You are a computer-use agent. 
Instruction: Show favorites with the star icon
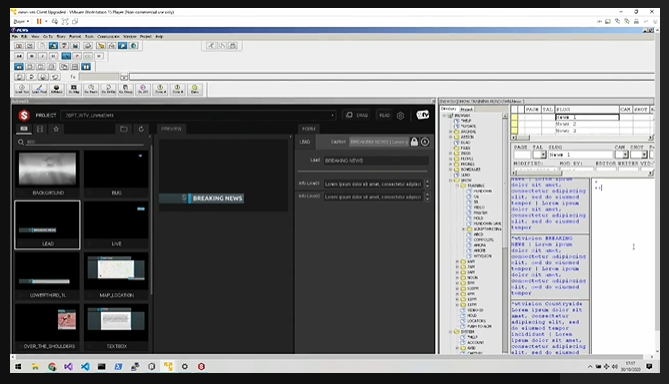56,129
